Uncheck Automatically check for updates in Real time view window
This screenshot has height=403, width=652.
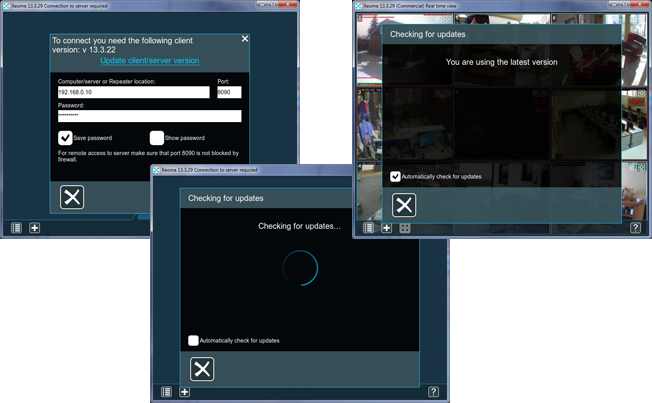(395, 177)
